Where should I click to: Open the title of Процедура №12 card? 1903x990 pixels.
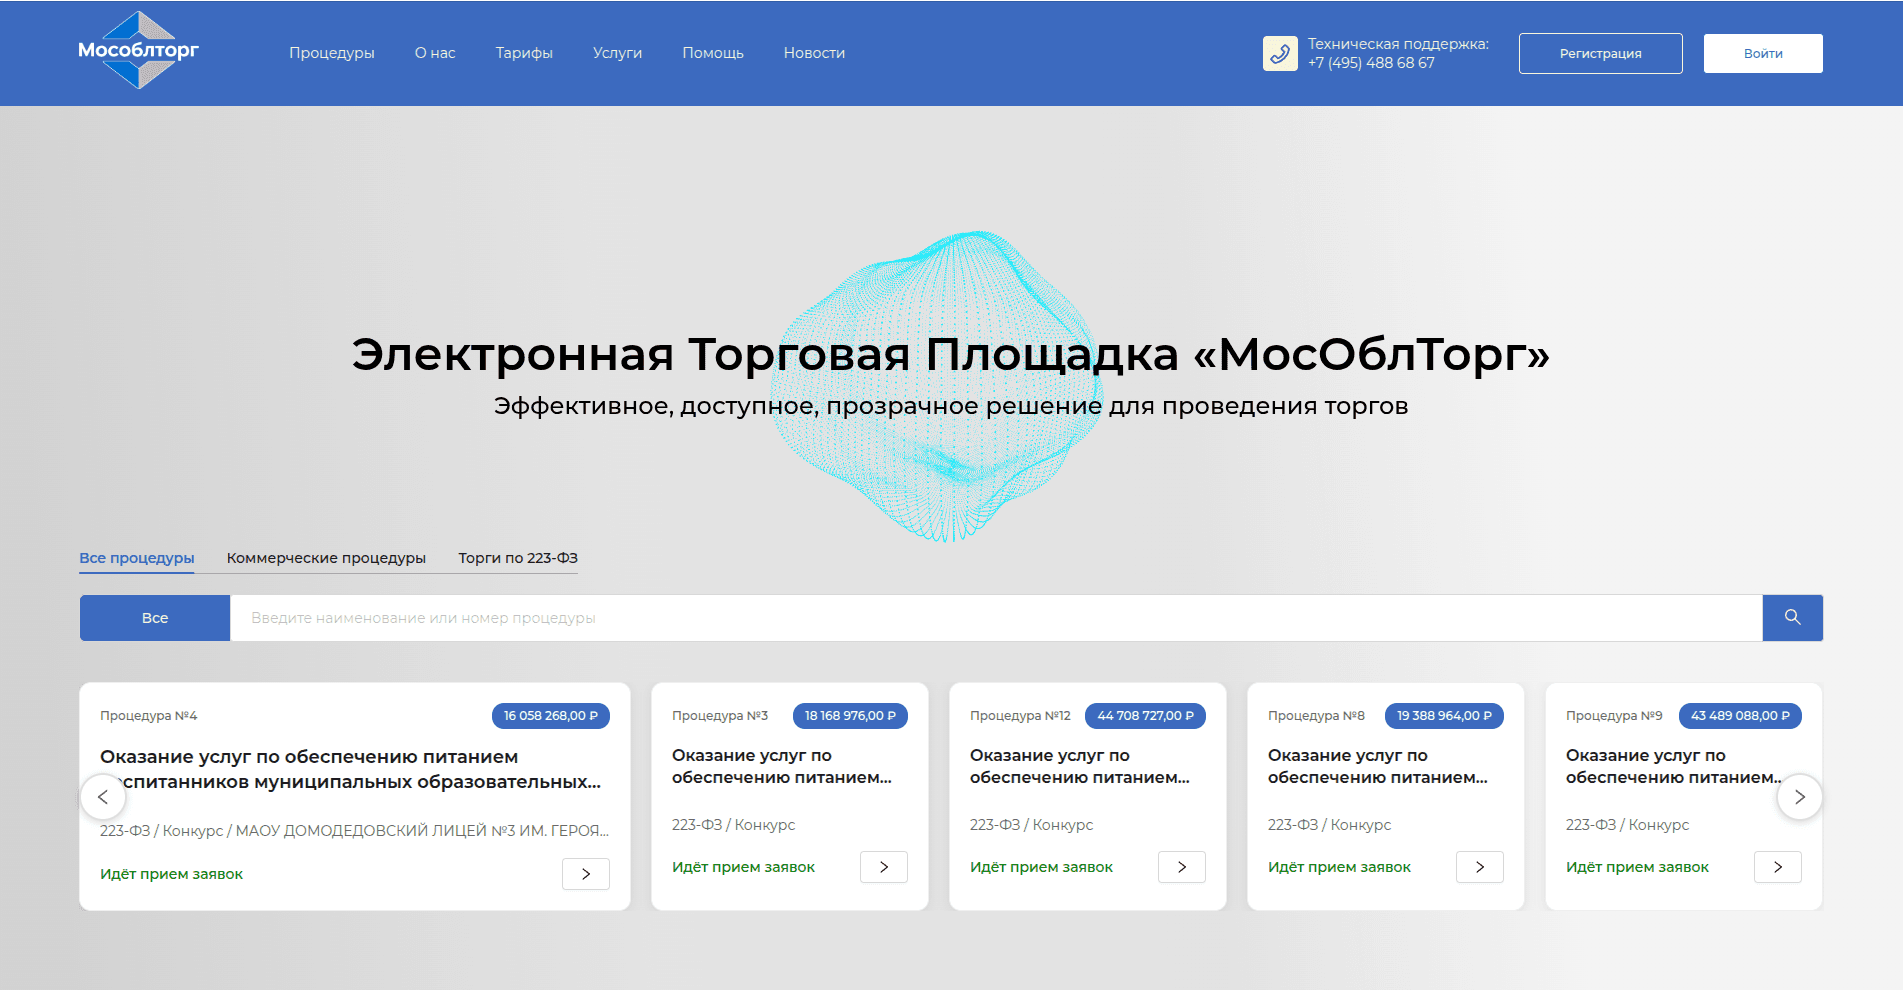click(x=1080, y=766)
